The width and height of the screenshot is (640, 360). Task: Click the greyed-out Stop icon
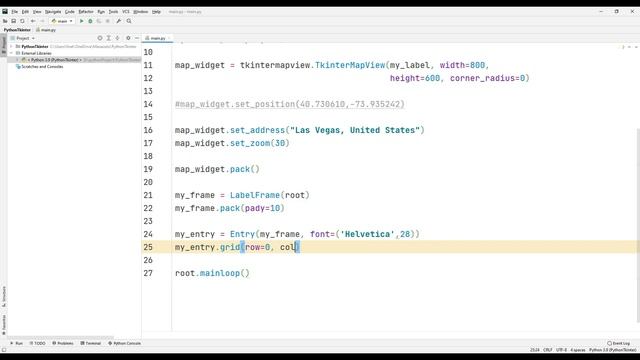pos(108,21)
